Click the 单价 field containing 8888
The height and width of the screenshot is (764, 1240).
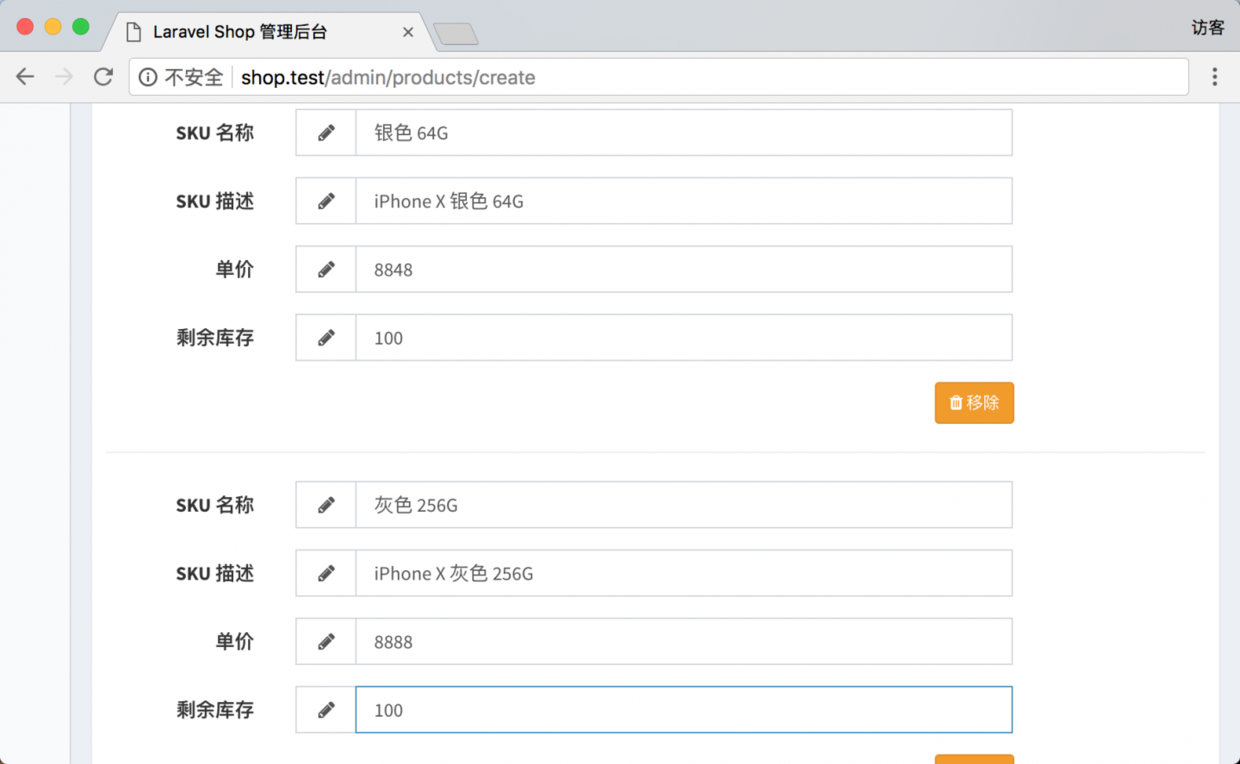click(x=684, y=642)
